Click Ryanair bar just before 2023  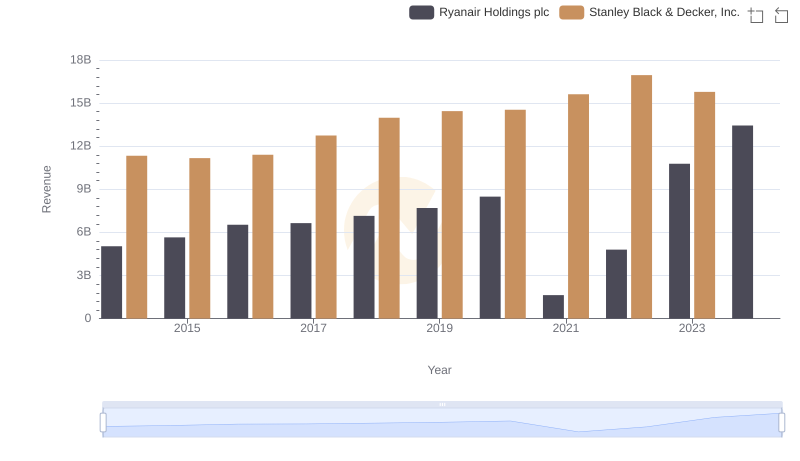[680, 241]
